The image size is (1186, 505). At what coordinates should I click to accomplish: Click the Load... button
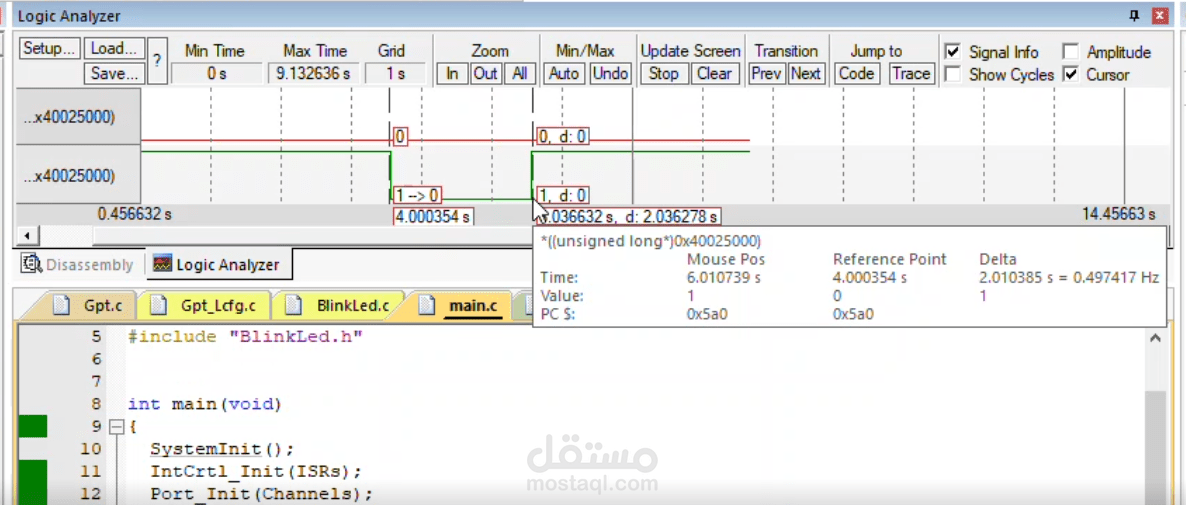tap(113, 48)
